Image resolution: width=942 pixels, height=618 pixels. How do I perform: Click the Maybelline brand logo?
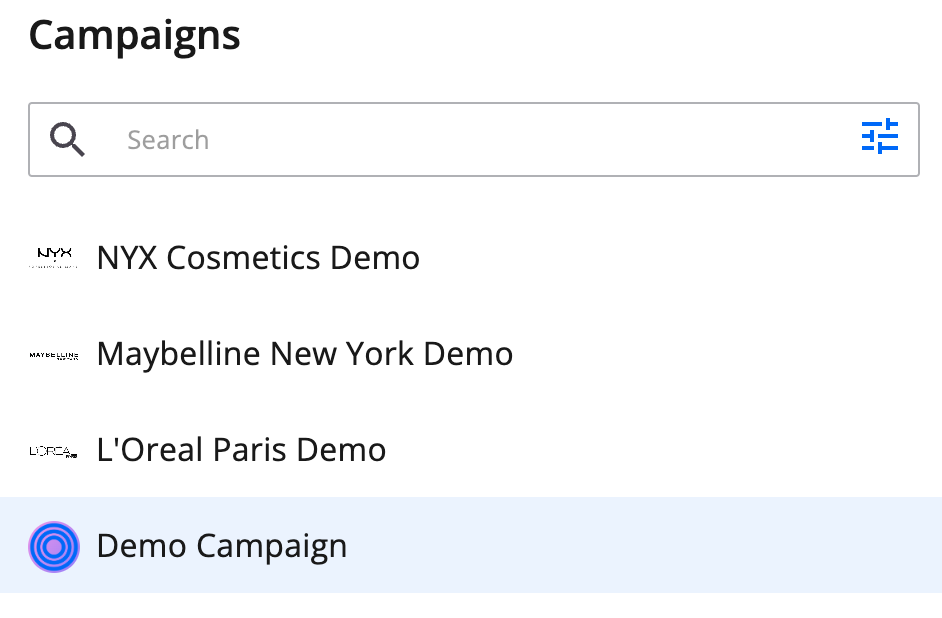coord(54,356)
